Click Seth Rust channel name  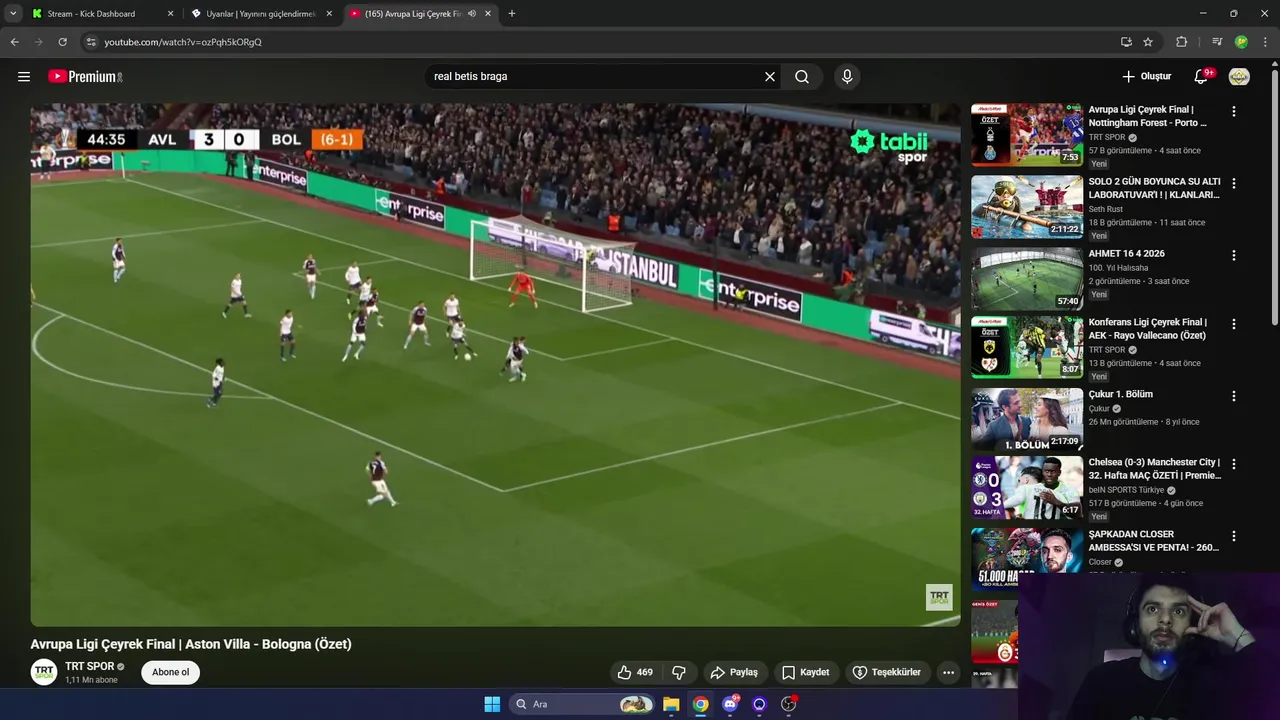coord(1105,209)
